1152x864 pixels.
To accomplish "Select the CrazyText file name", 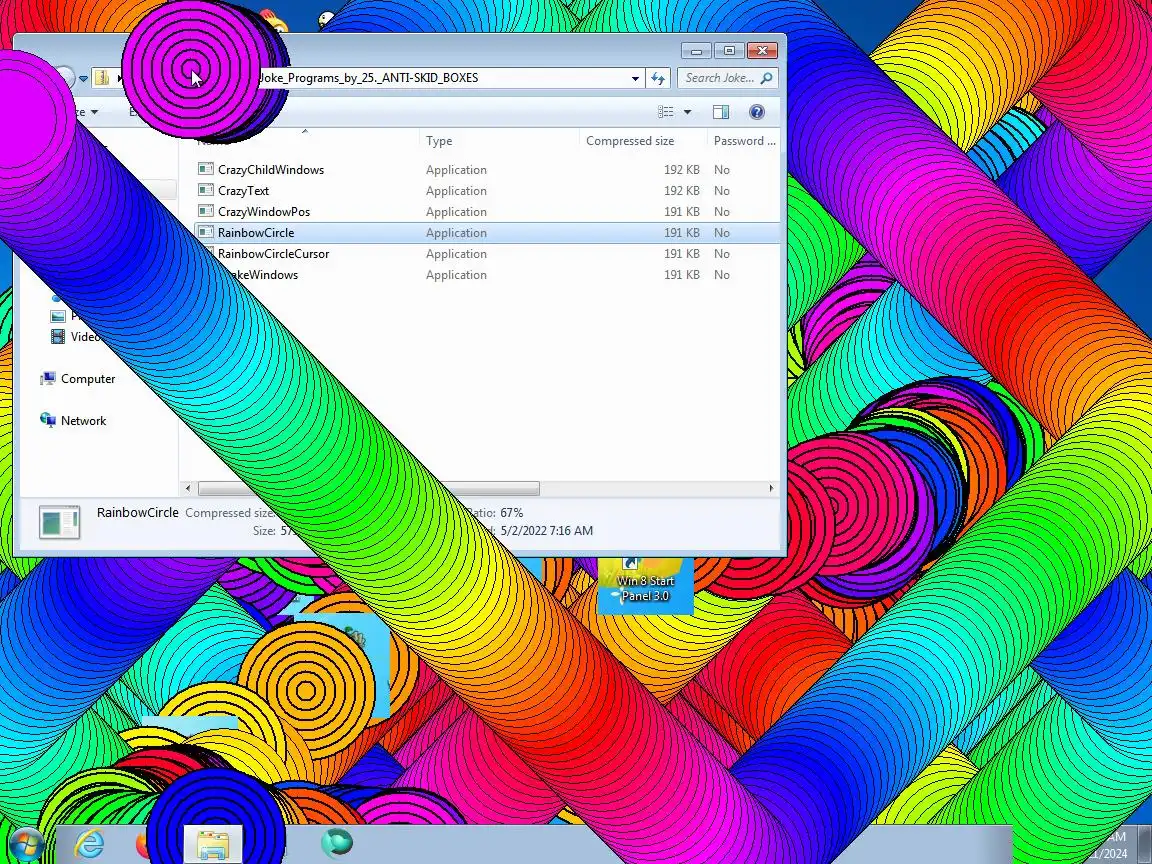I will coord(243,191).
